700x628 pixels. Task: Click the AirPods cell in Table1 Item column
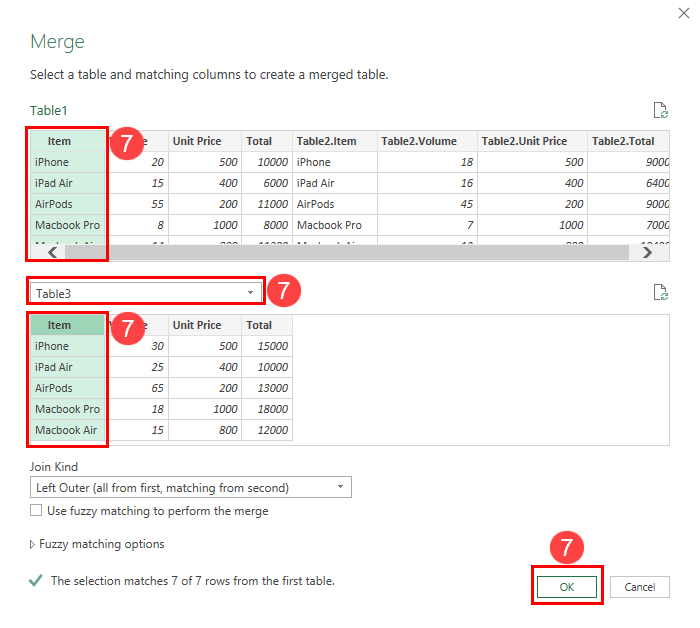click(x=67, y=204)
